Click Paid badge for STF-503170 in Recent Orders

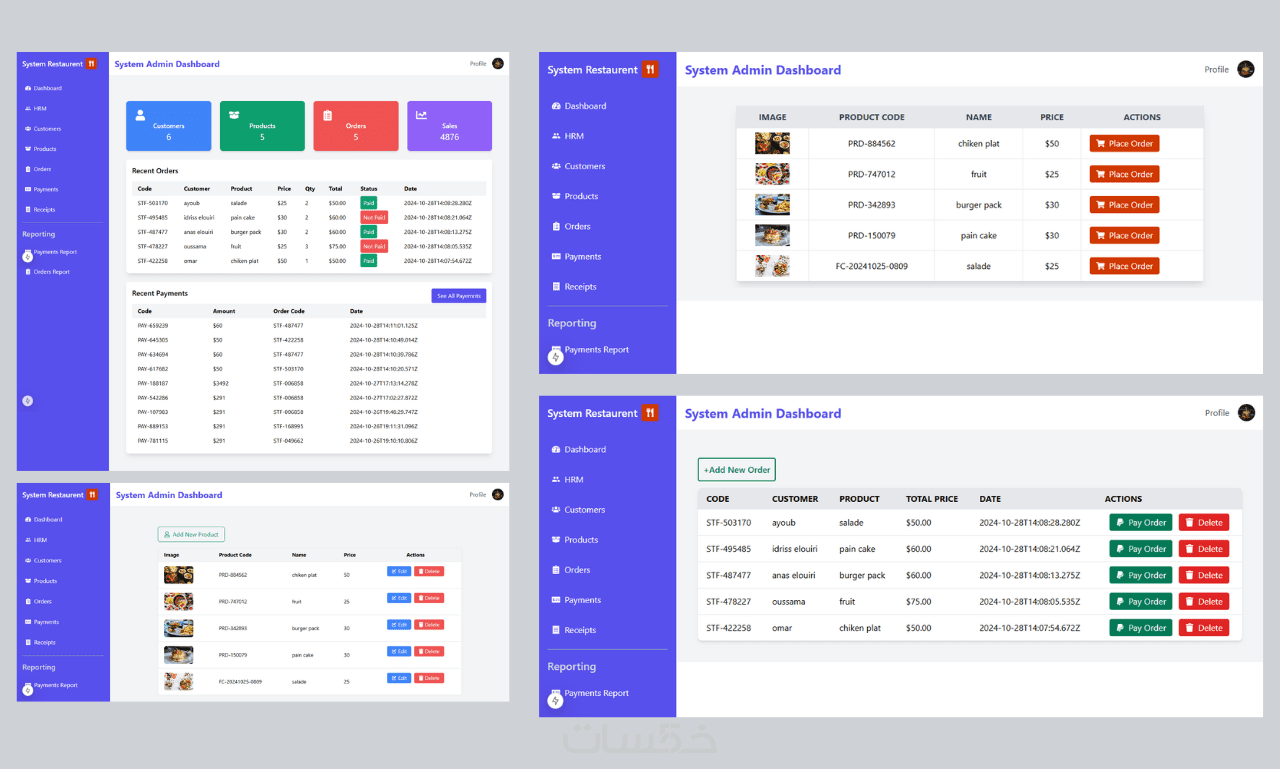tap(369, 203)
